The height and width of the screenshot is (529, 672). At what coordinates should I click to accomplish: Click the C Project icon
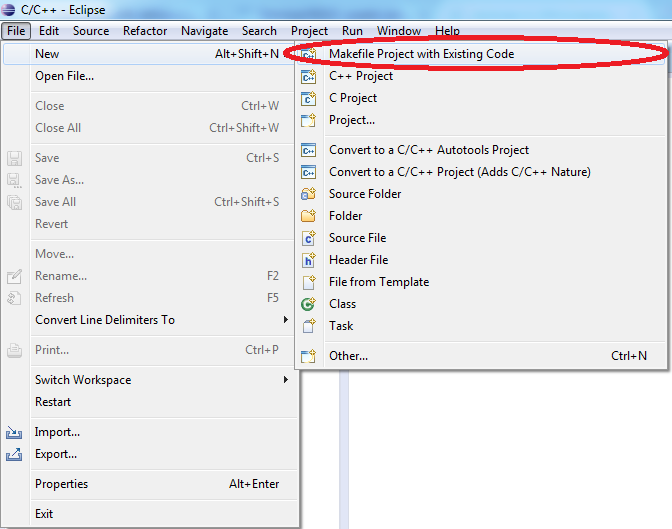click(310, 98)
